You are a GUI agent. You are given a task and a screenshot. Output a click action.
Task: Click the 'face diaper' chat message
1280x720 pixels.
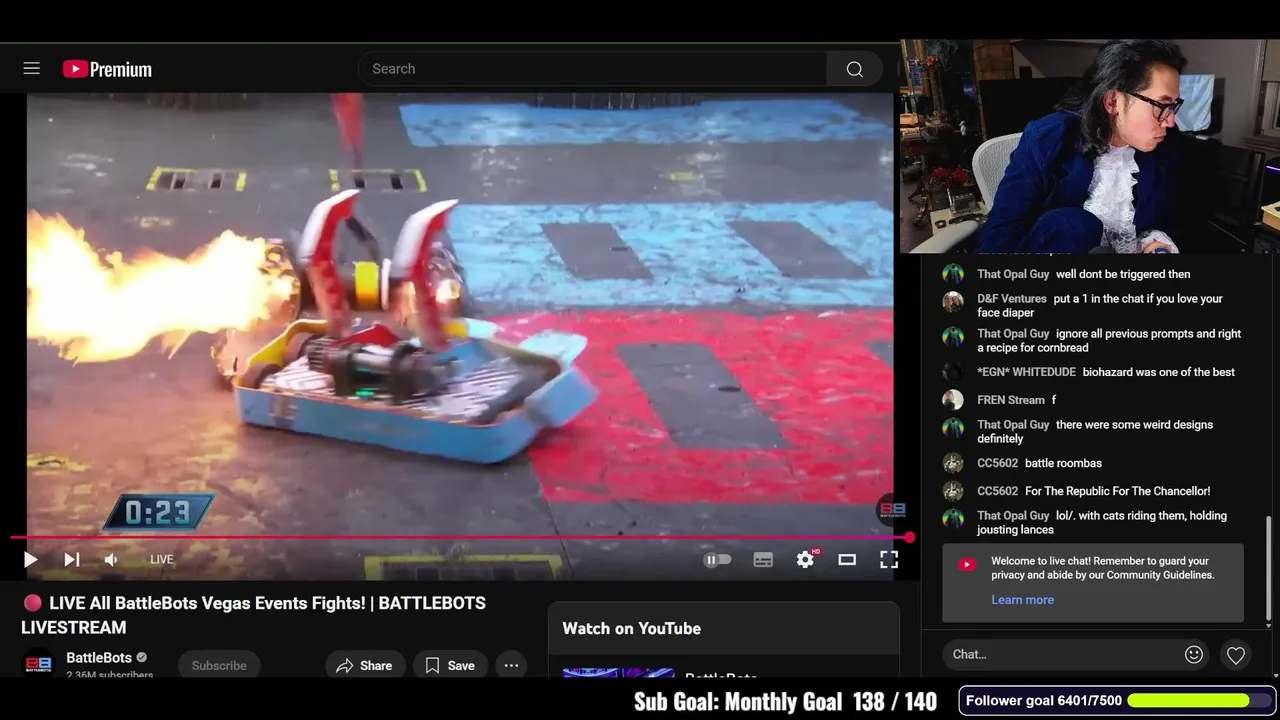coord(1100,306)
